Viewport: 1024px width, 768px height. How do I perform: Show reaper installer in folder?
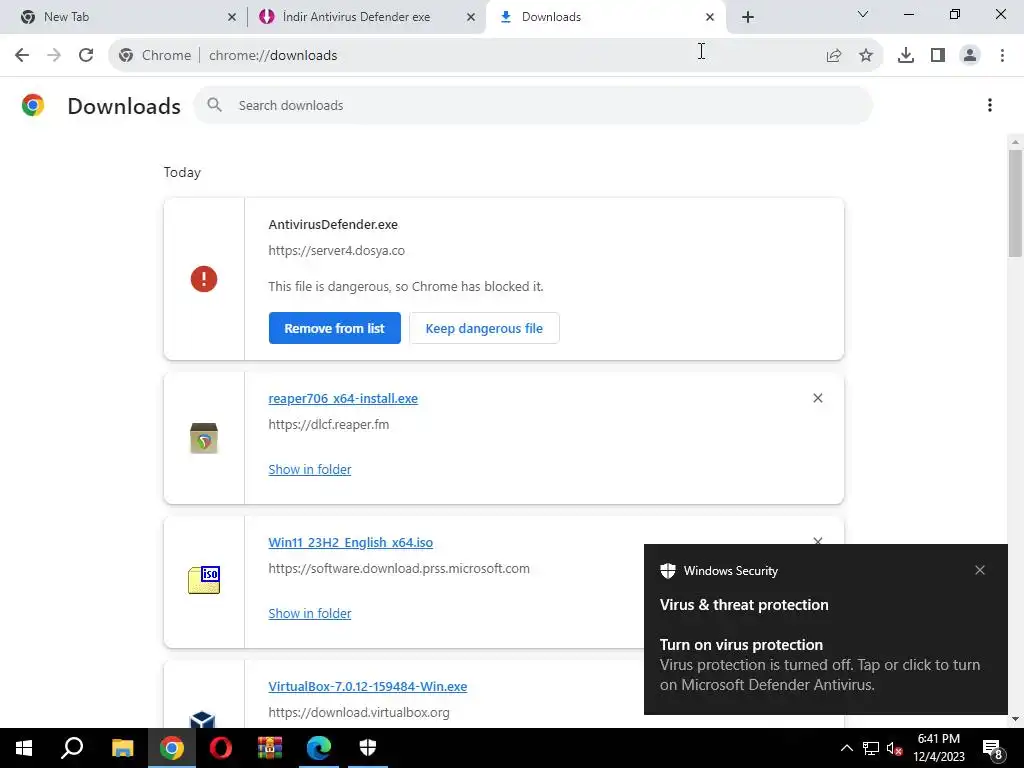310,469
